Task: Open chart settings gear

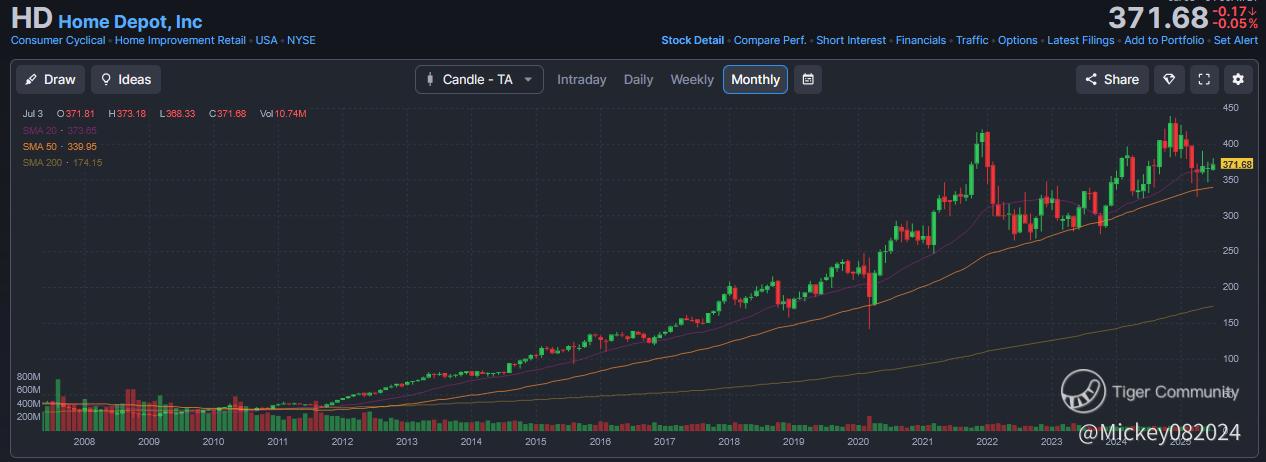Action: point(1239,79)
